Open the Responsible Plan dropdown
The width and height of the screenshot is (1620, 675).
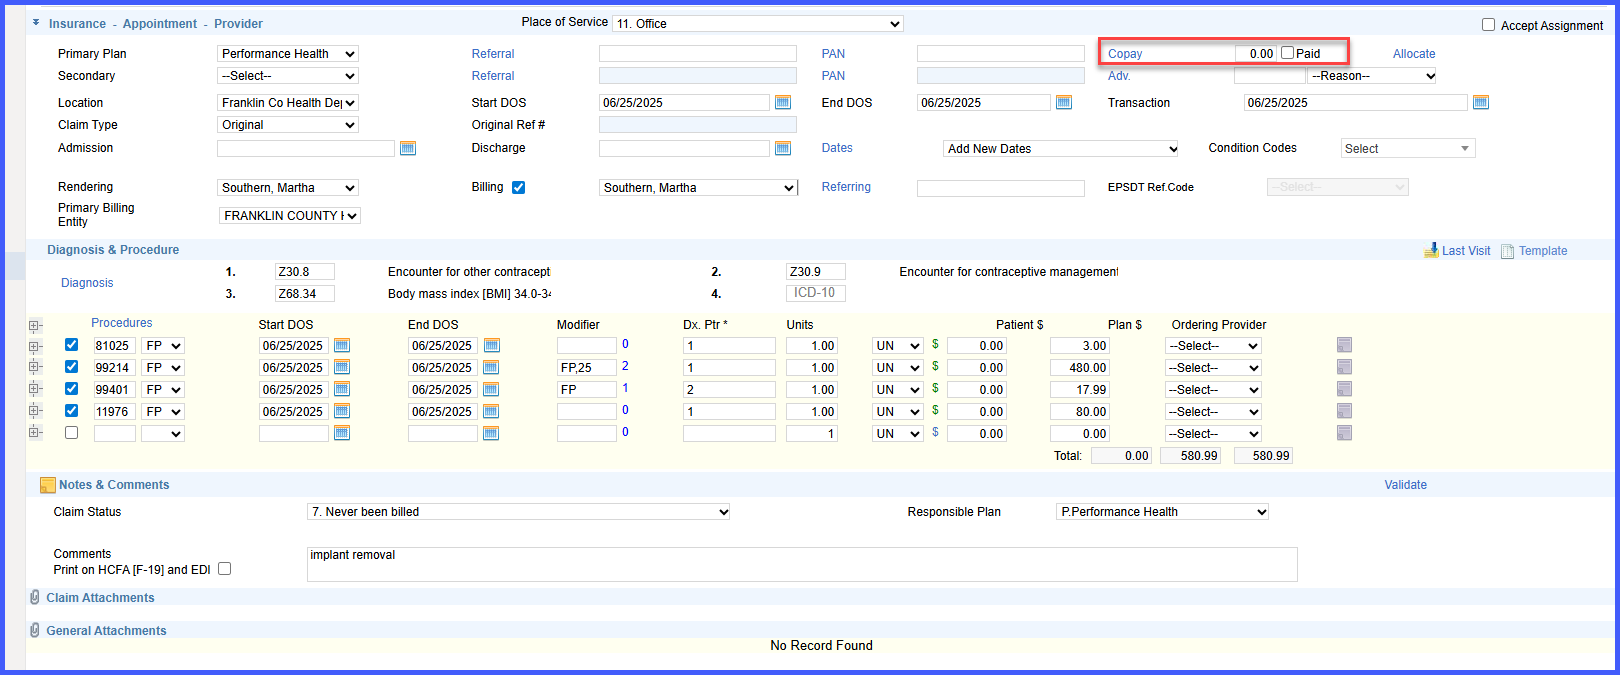tap(1163, 512)
